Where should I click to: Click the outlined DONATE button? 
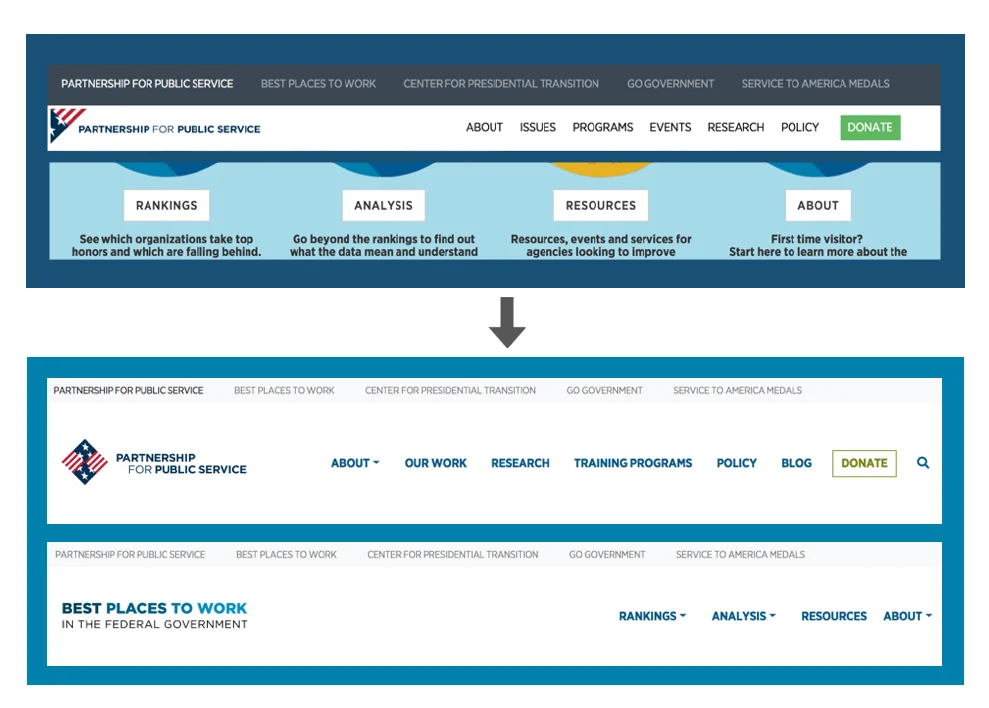864,463
